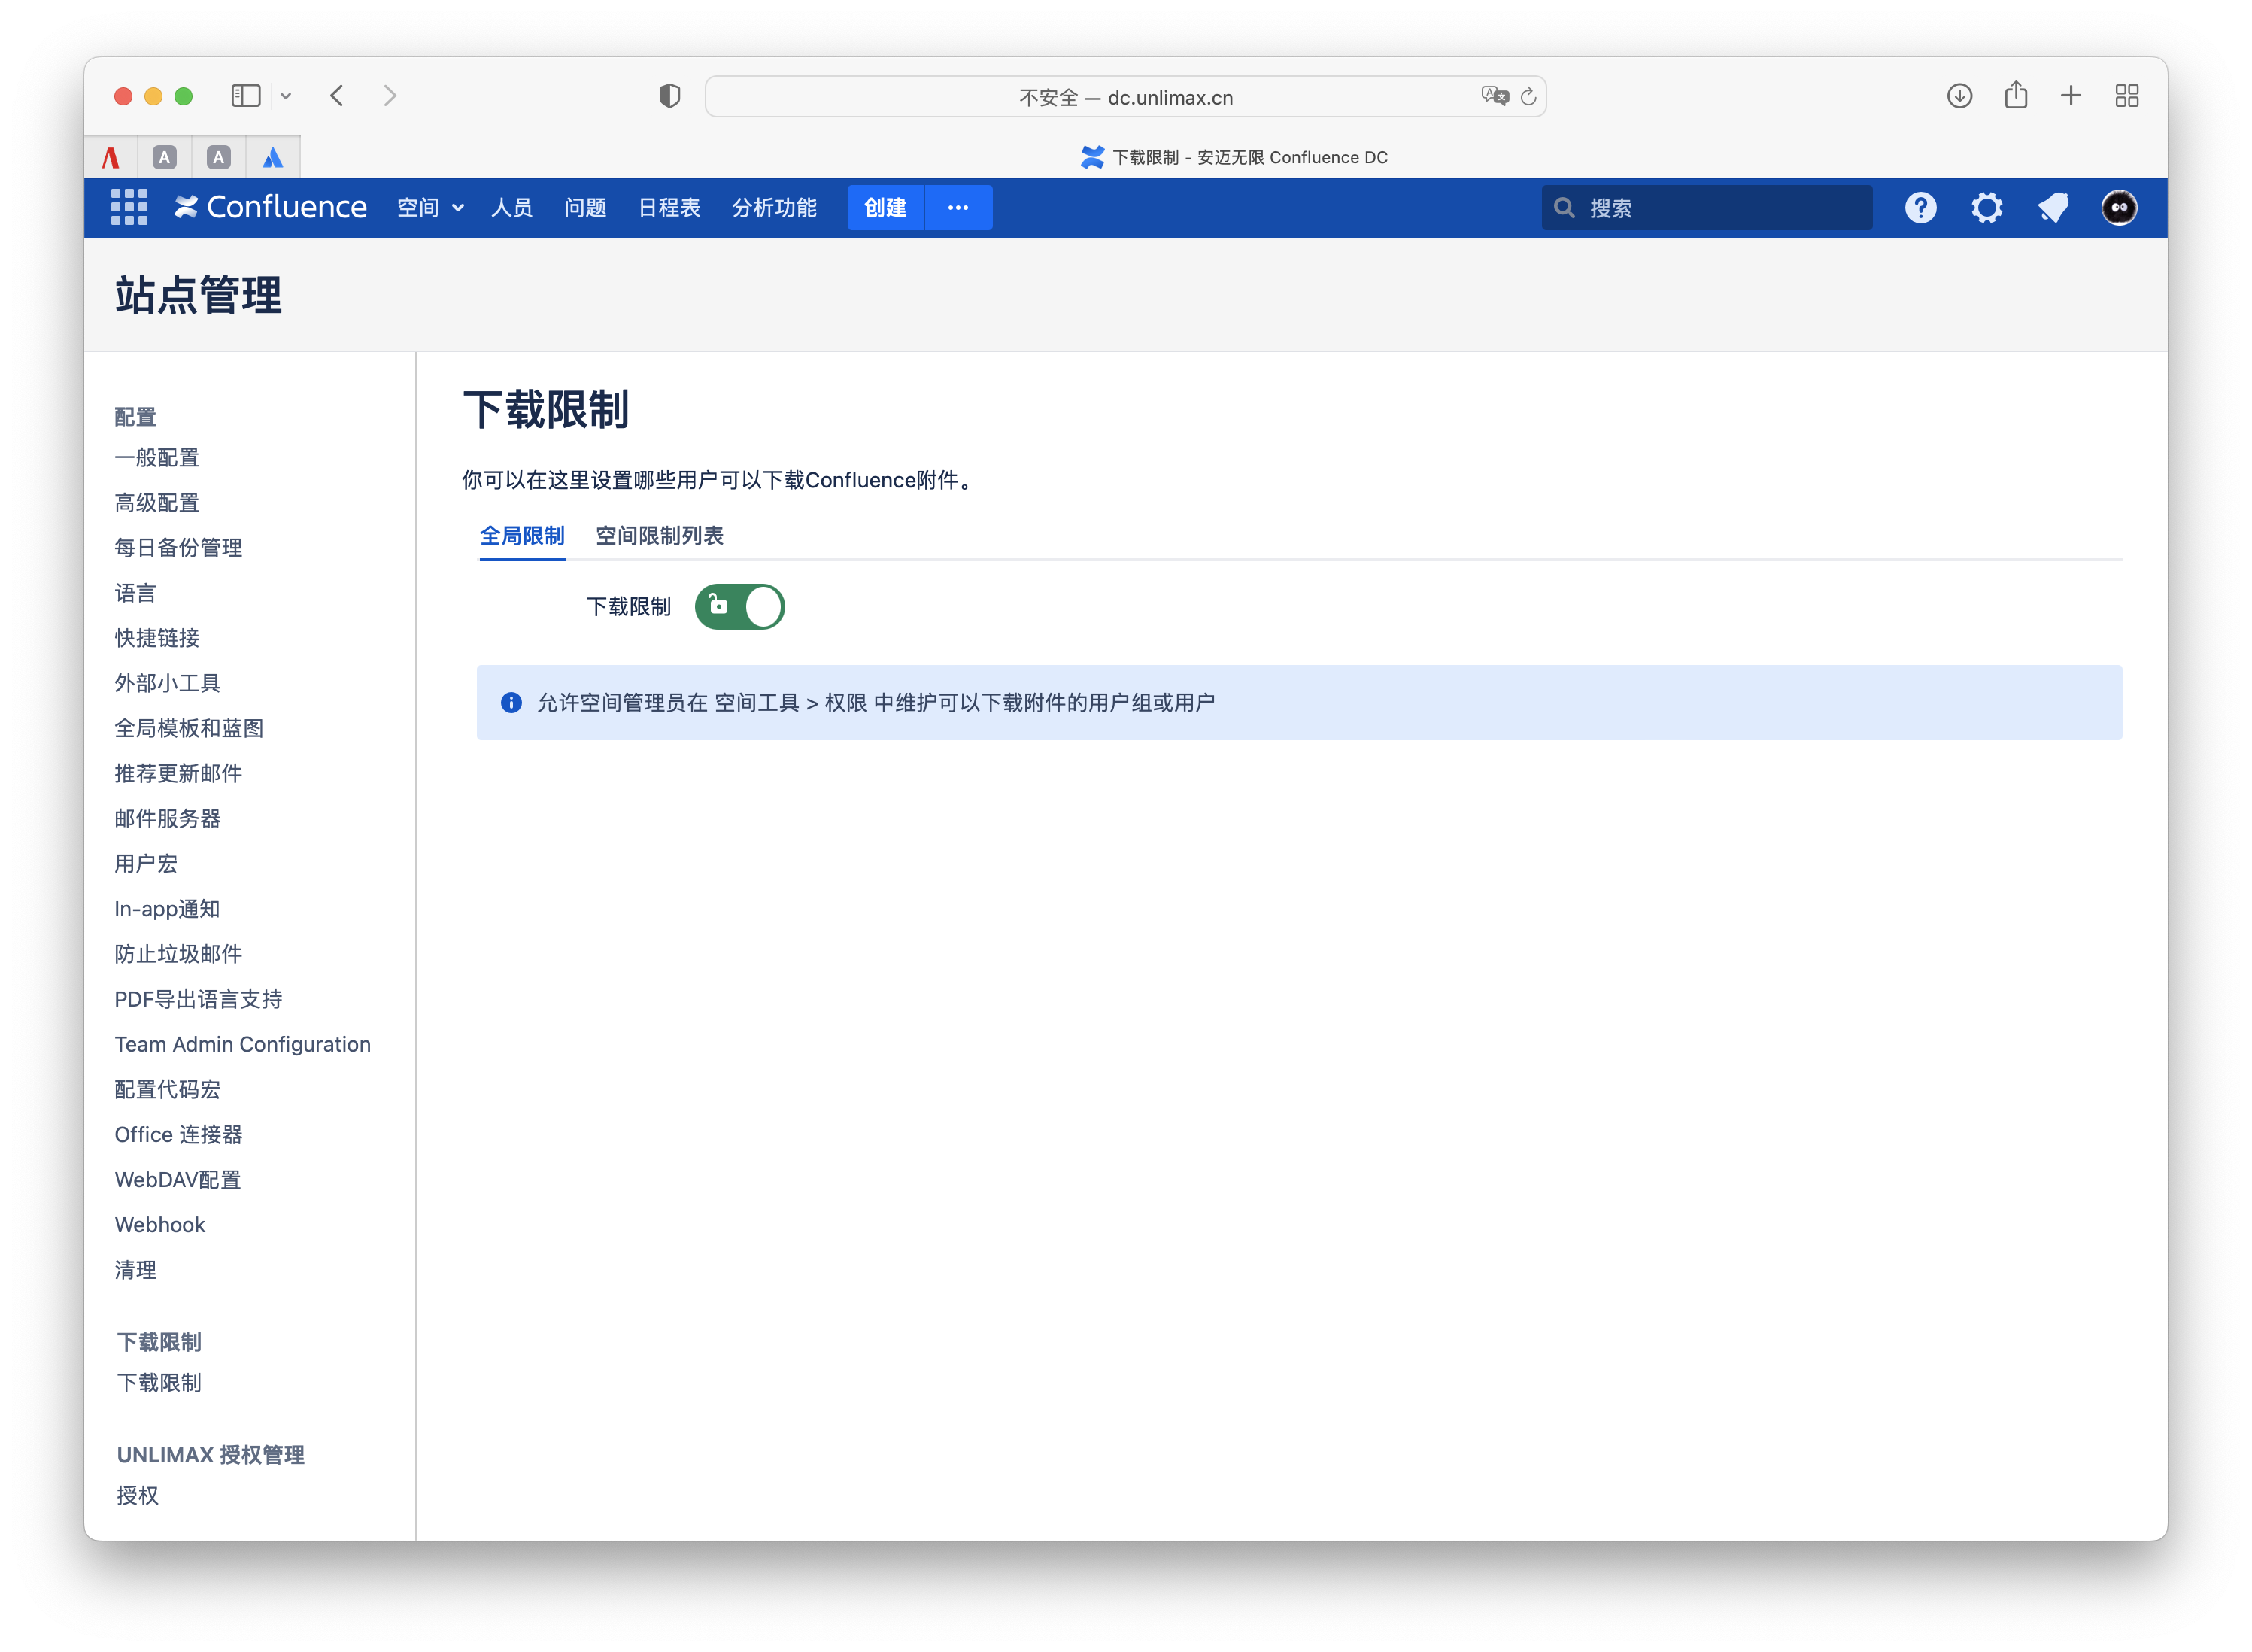Switch to 空间限制列表 tab

[x=659, y=536]
